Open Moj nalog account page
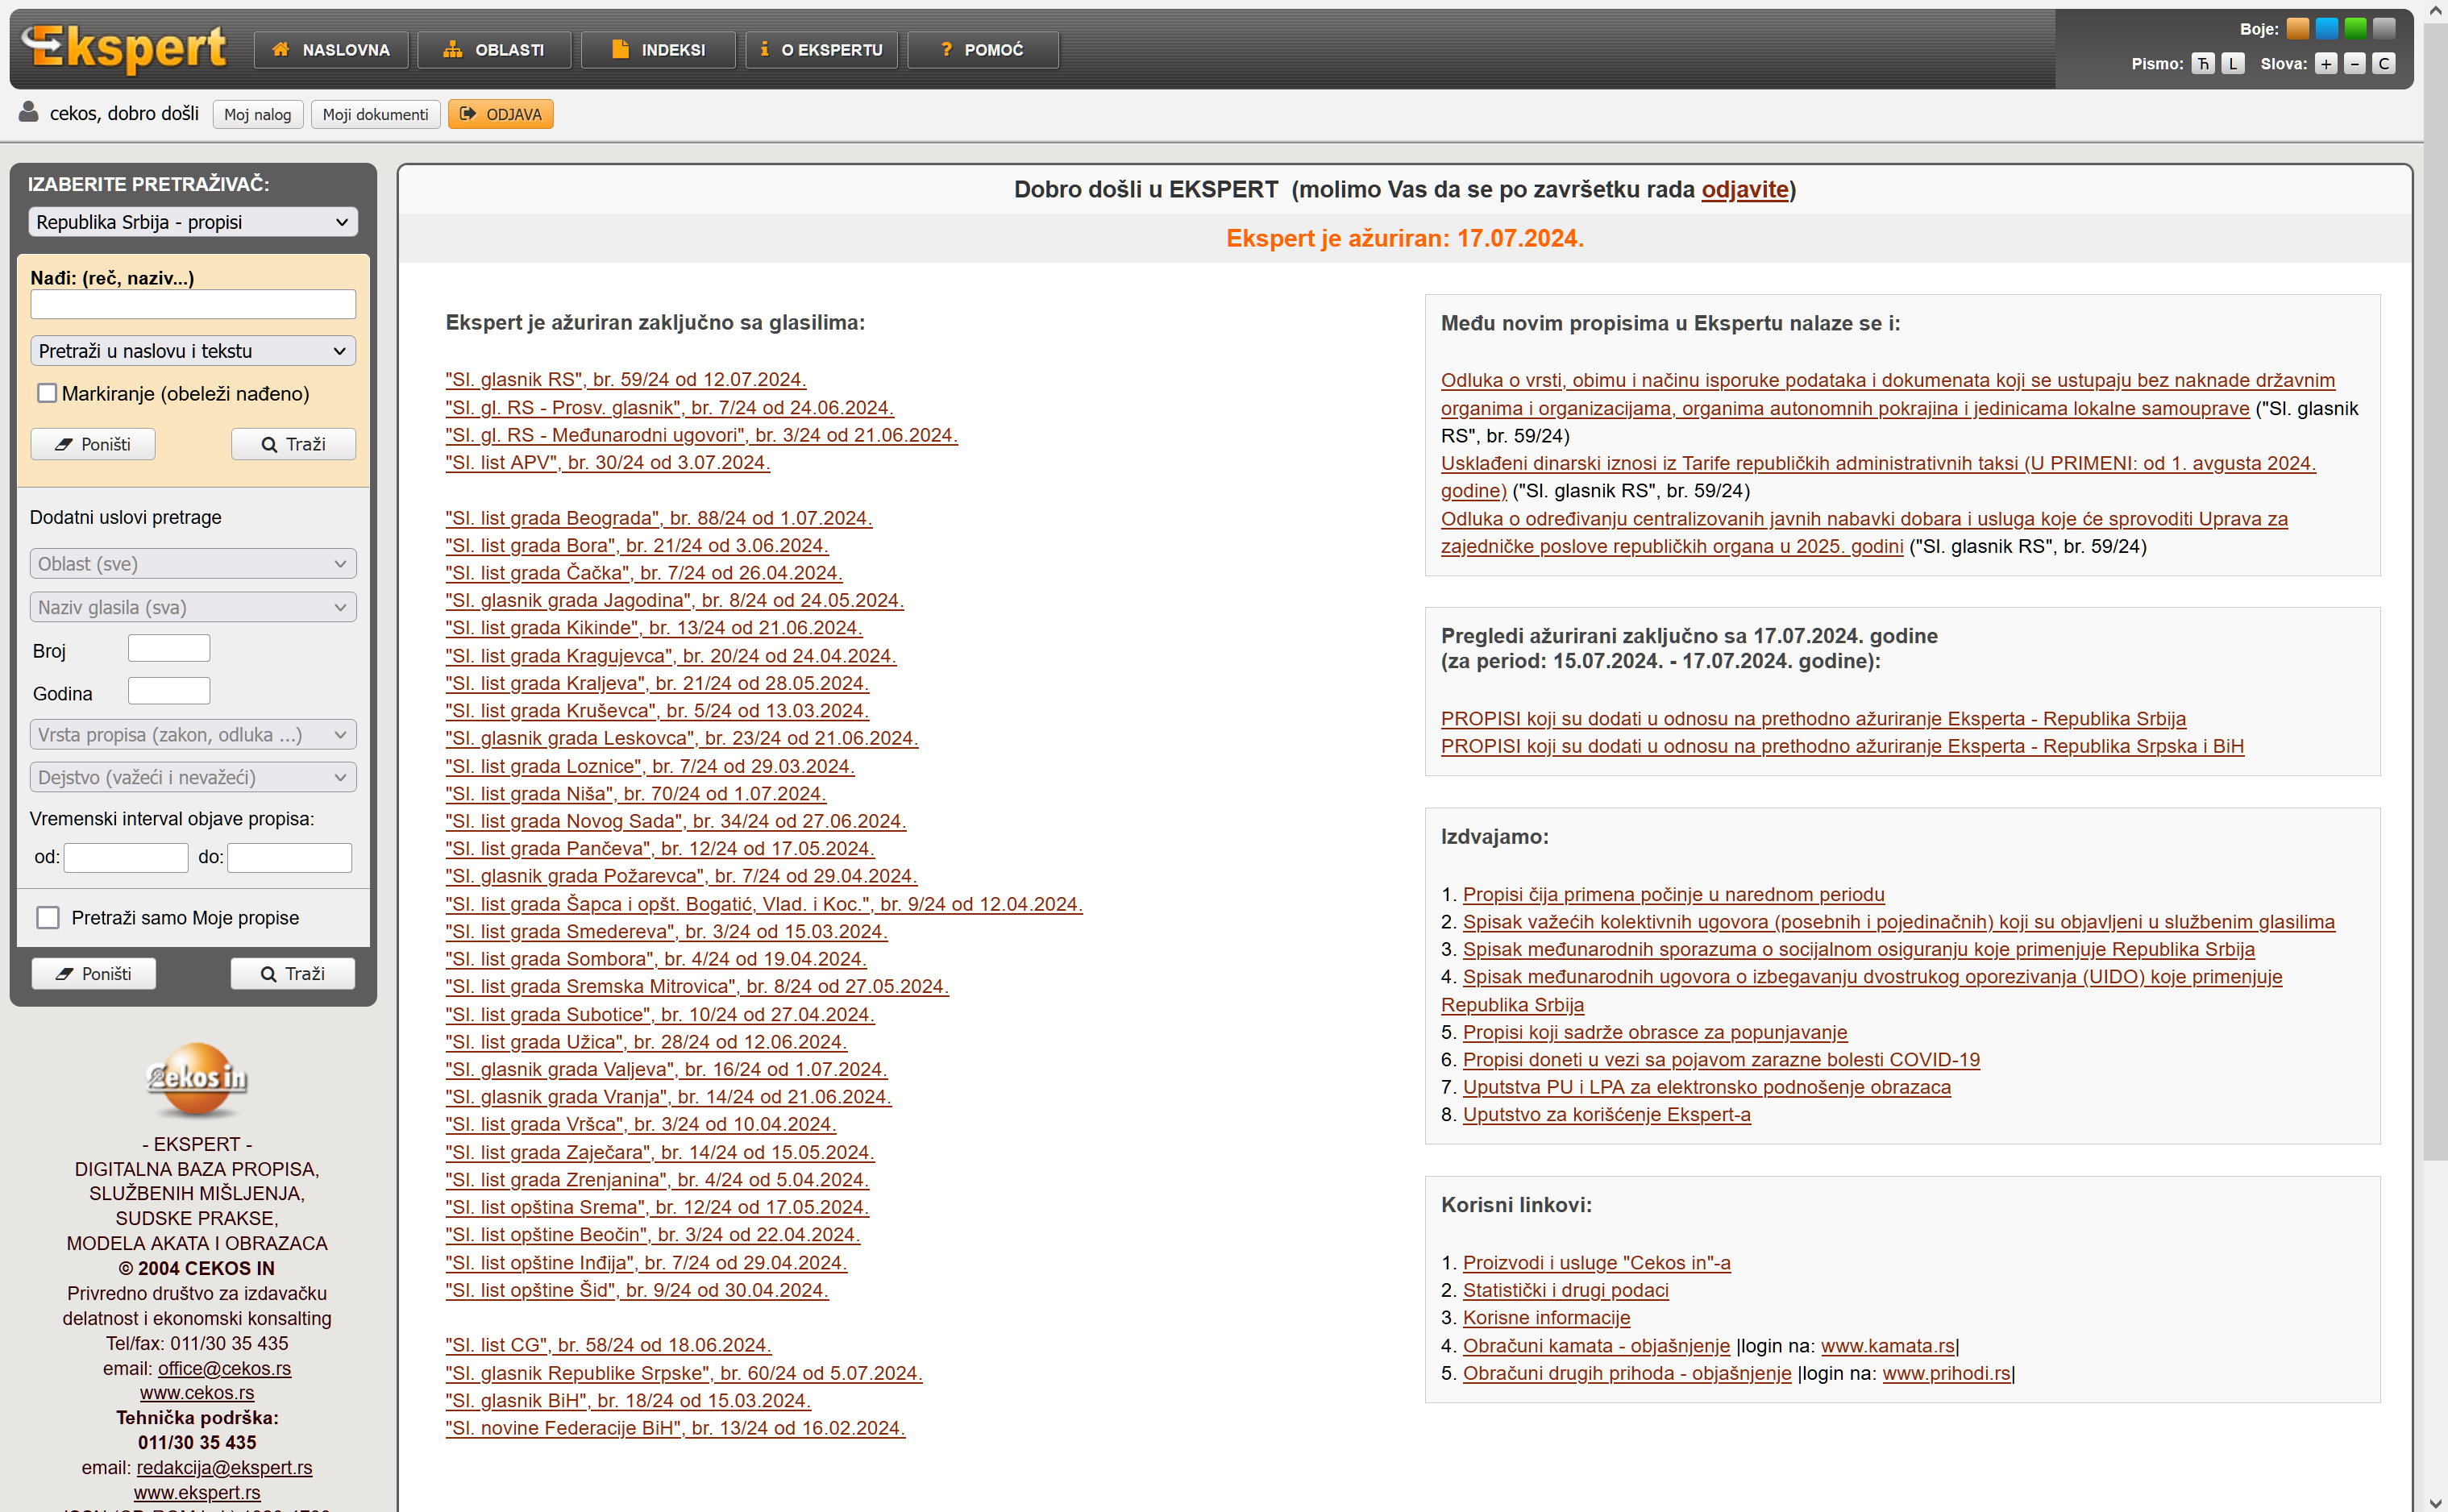The height and width of the screenshot is (1512, 2448). pos(258,114)
